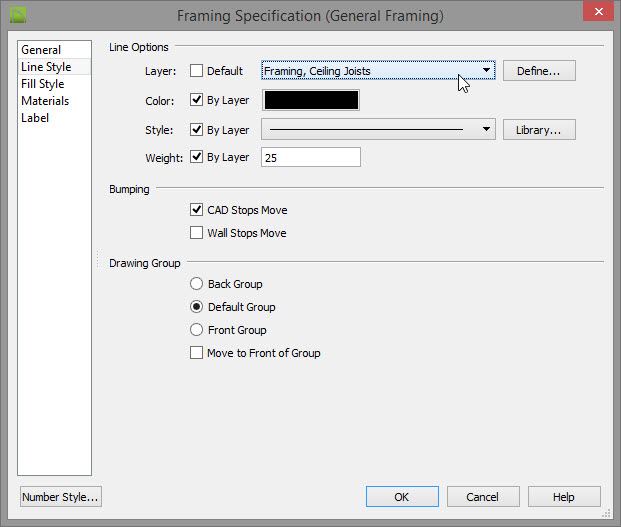Disable Weight By Layer checkbox
Viewport: 621px width, 527px height.
point(196,157)
